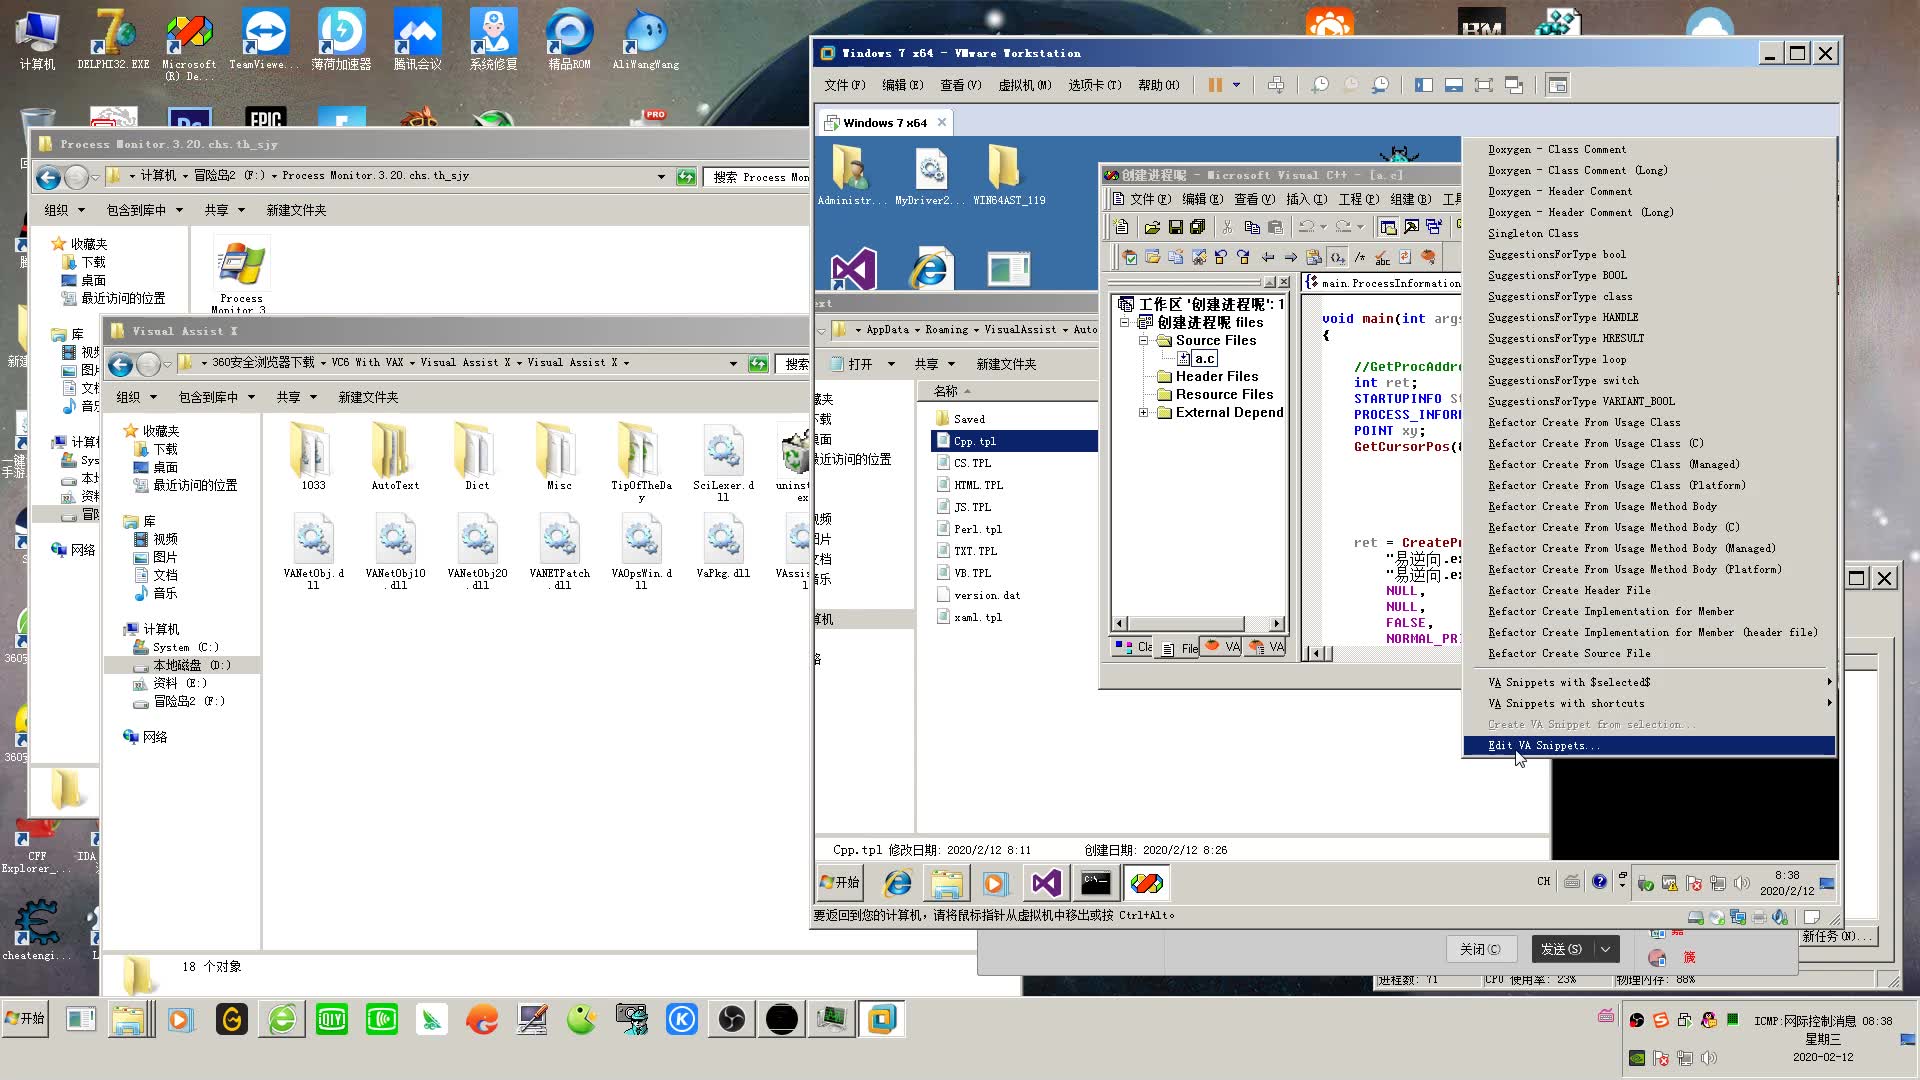Click the Visual Assist navigate back arrow
Viewport: 1920px width, 1080px height.
pos(1268,257)
